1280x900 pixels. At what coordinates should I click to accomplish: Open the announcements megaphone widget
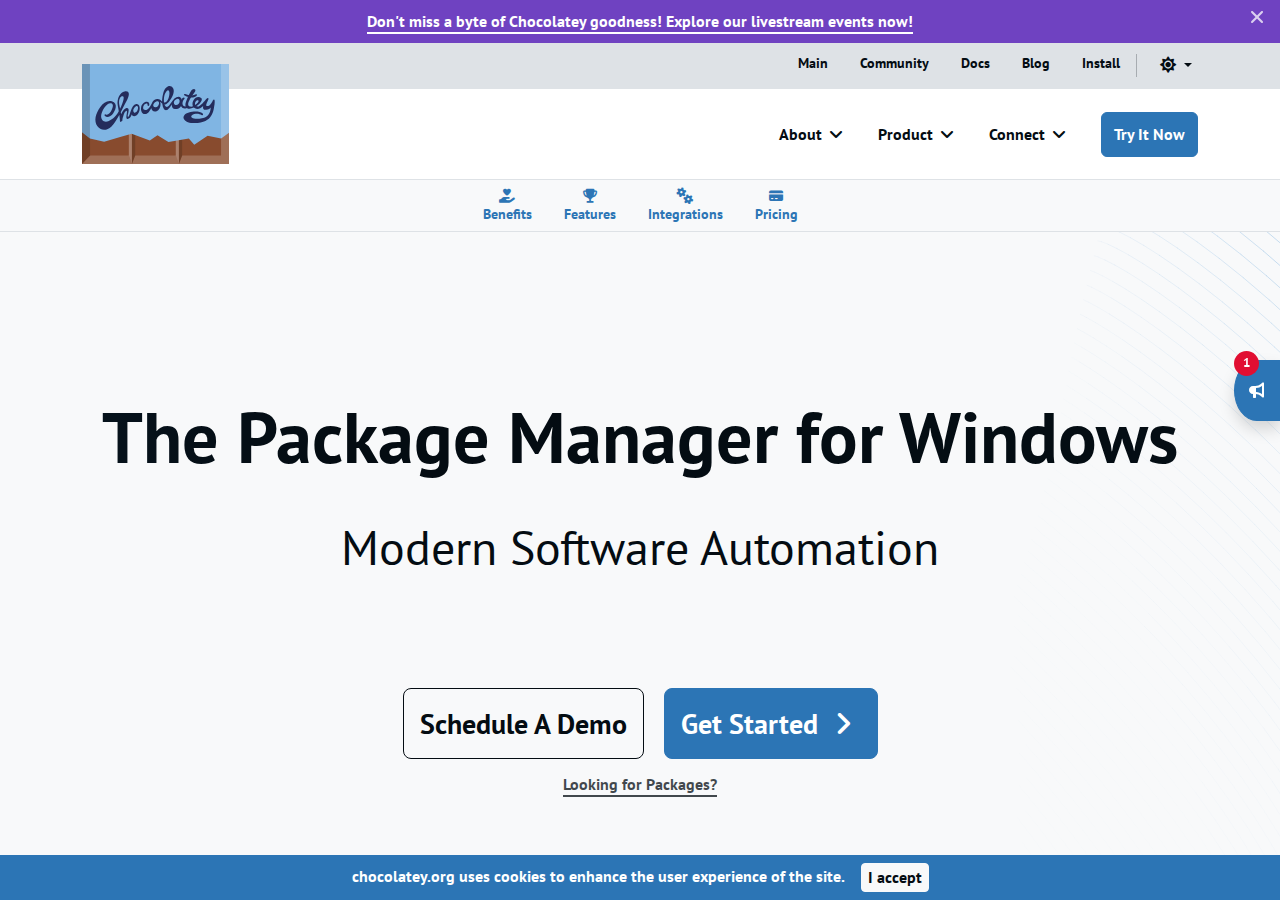tap(1257, 390)
